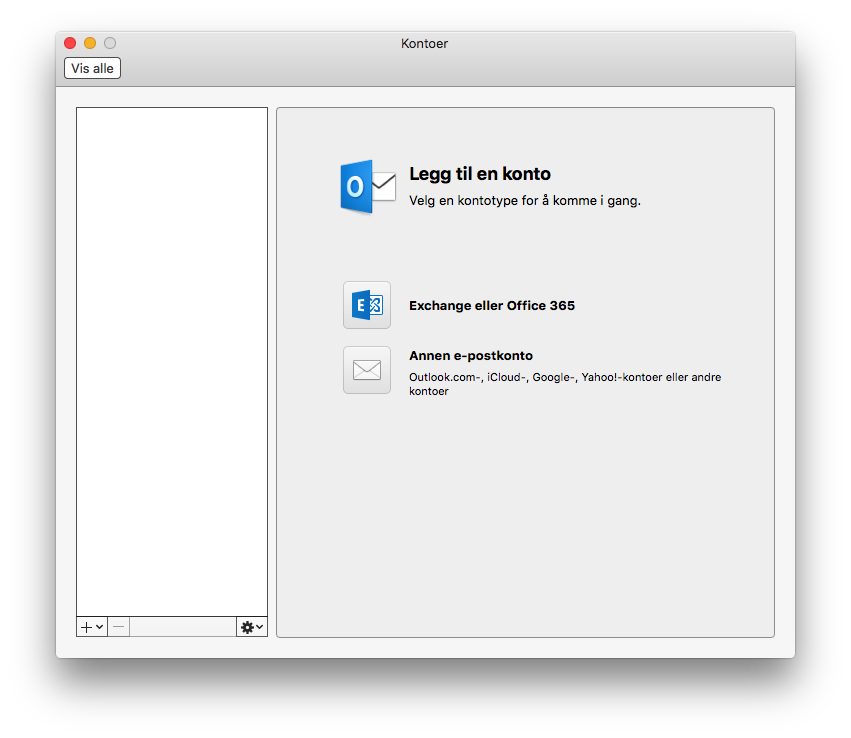
Task: Click the Exchange account icon
Action: coord(367,305)
